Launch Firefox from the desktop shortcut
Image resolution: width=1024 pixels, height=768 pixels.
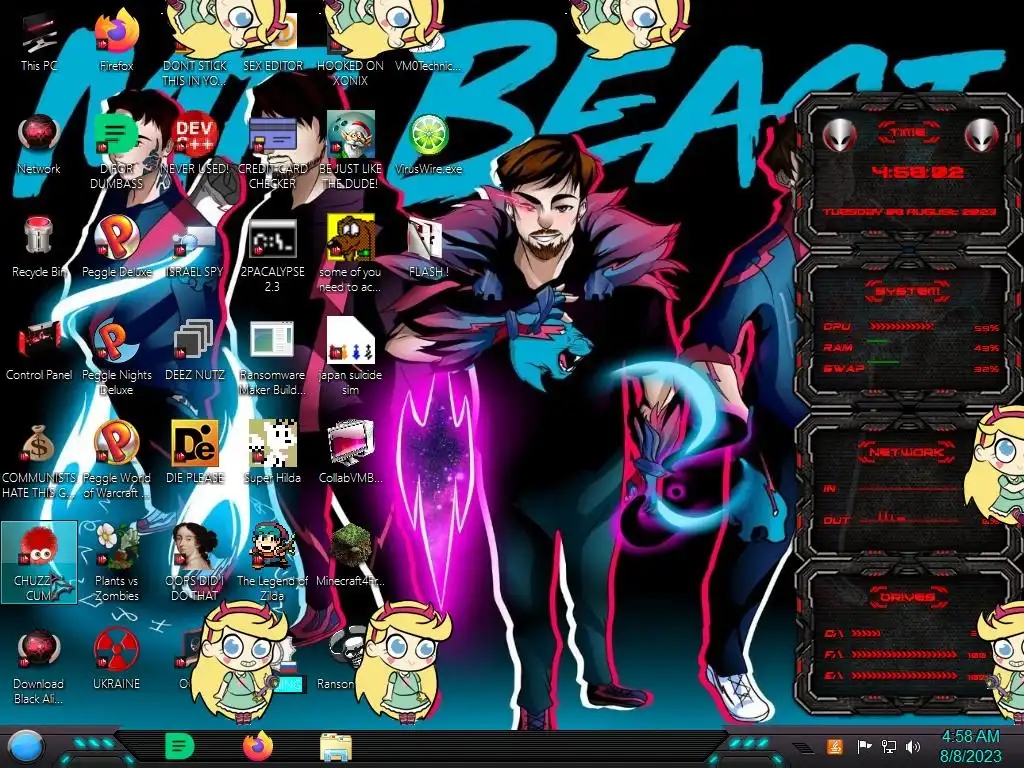click(x=116, y=42)
